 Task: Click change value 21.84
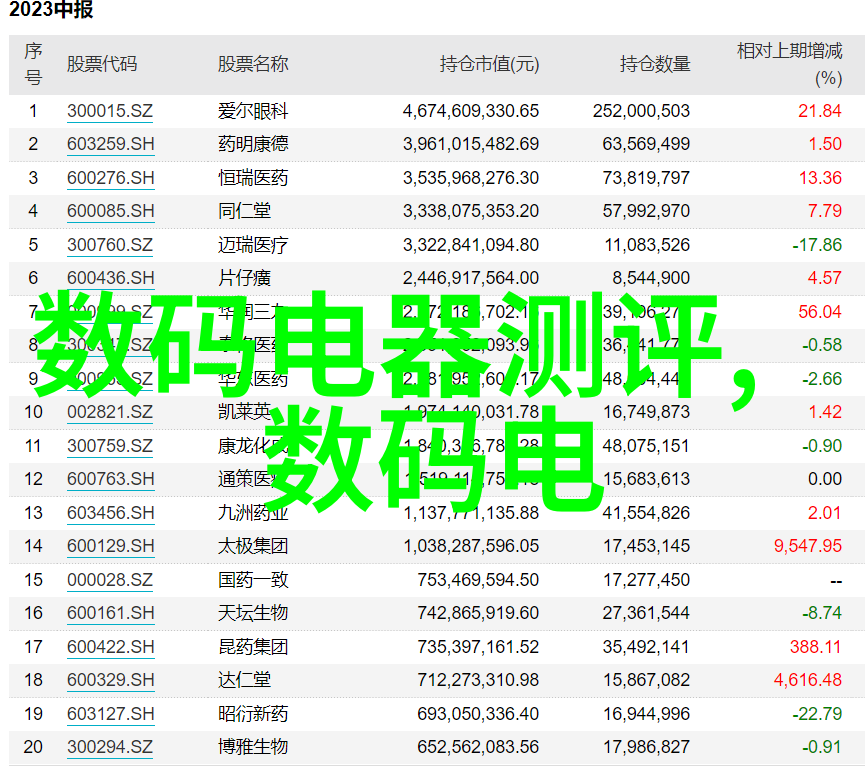click(820, 111)
